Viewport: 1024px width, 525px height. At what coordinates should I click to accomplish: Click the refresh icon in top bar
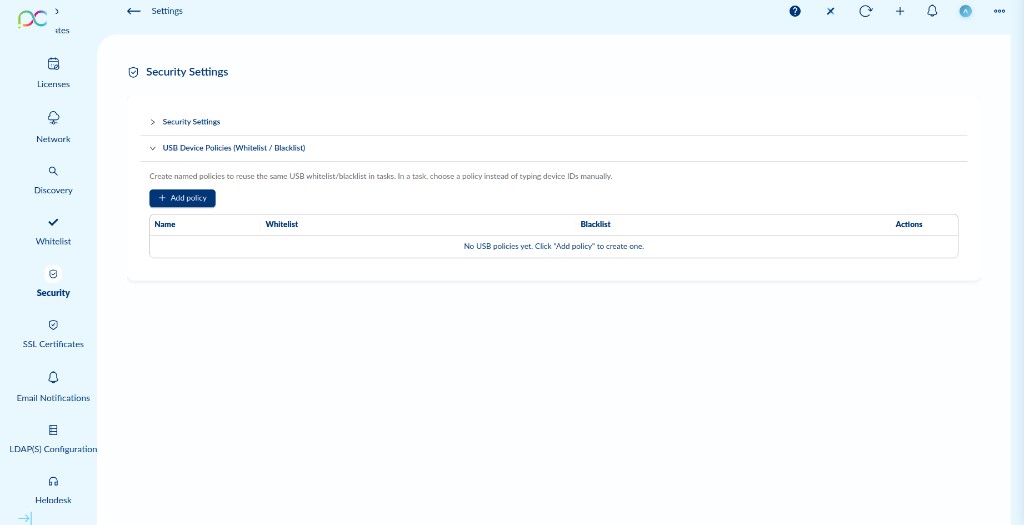tap(865, 11)
